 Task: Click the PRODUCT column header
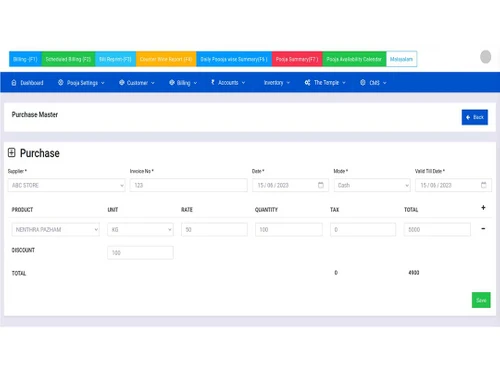pyautogui.click(x=22, y=210)
